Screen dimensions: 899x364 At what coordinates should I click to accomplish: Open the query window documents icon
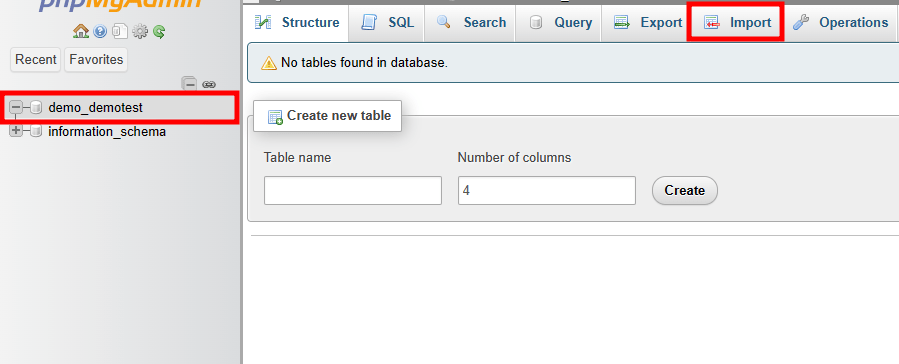tap(120, 31)
